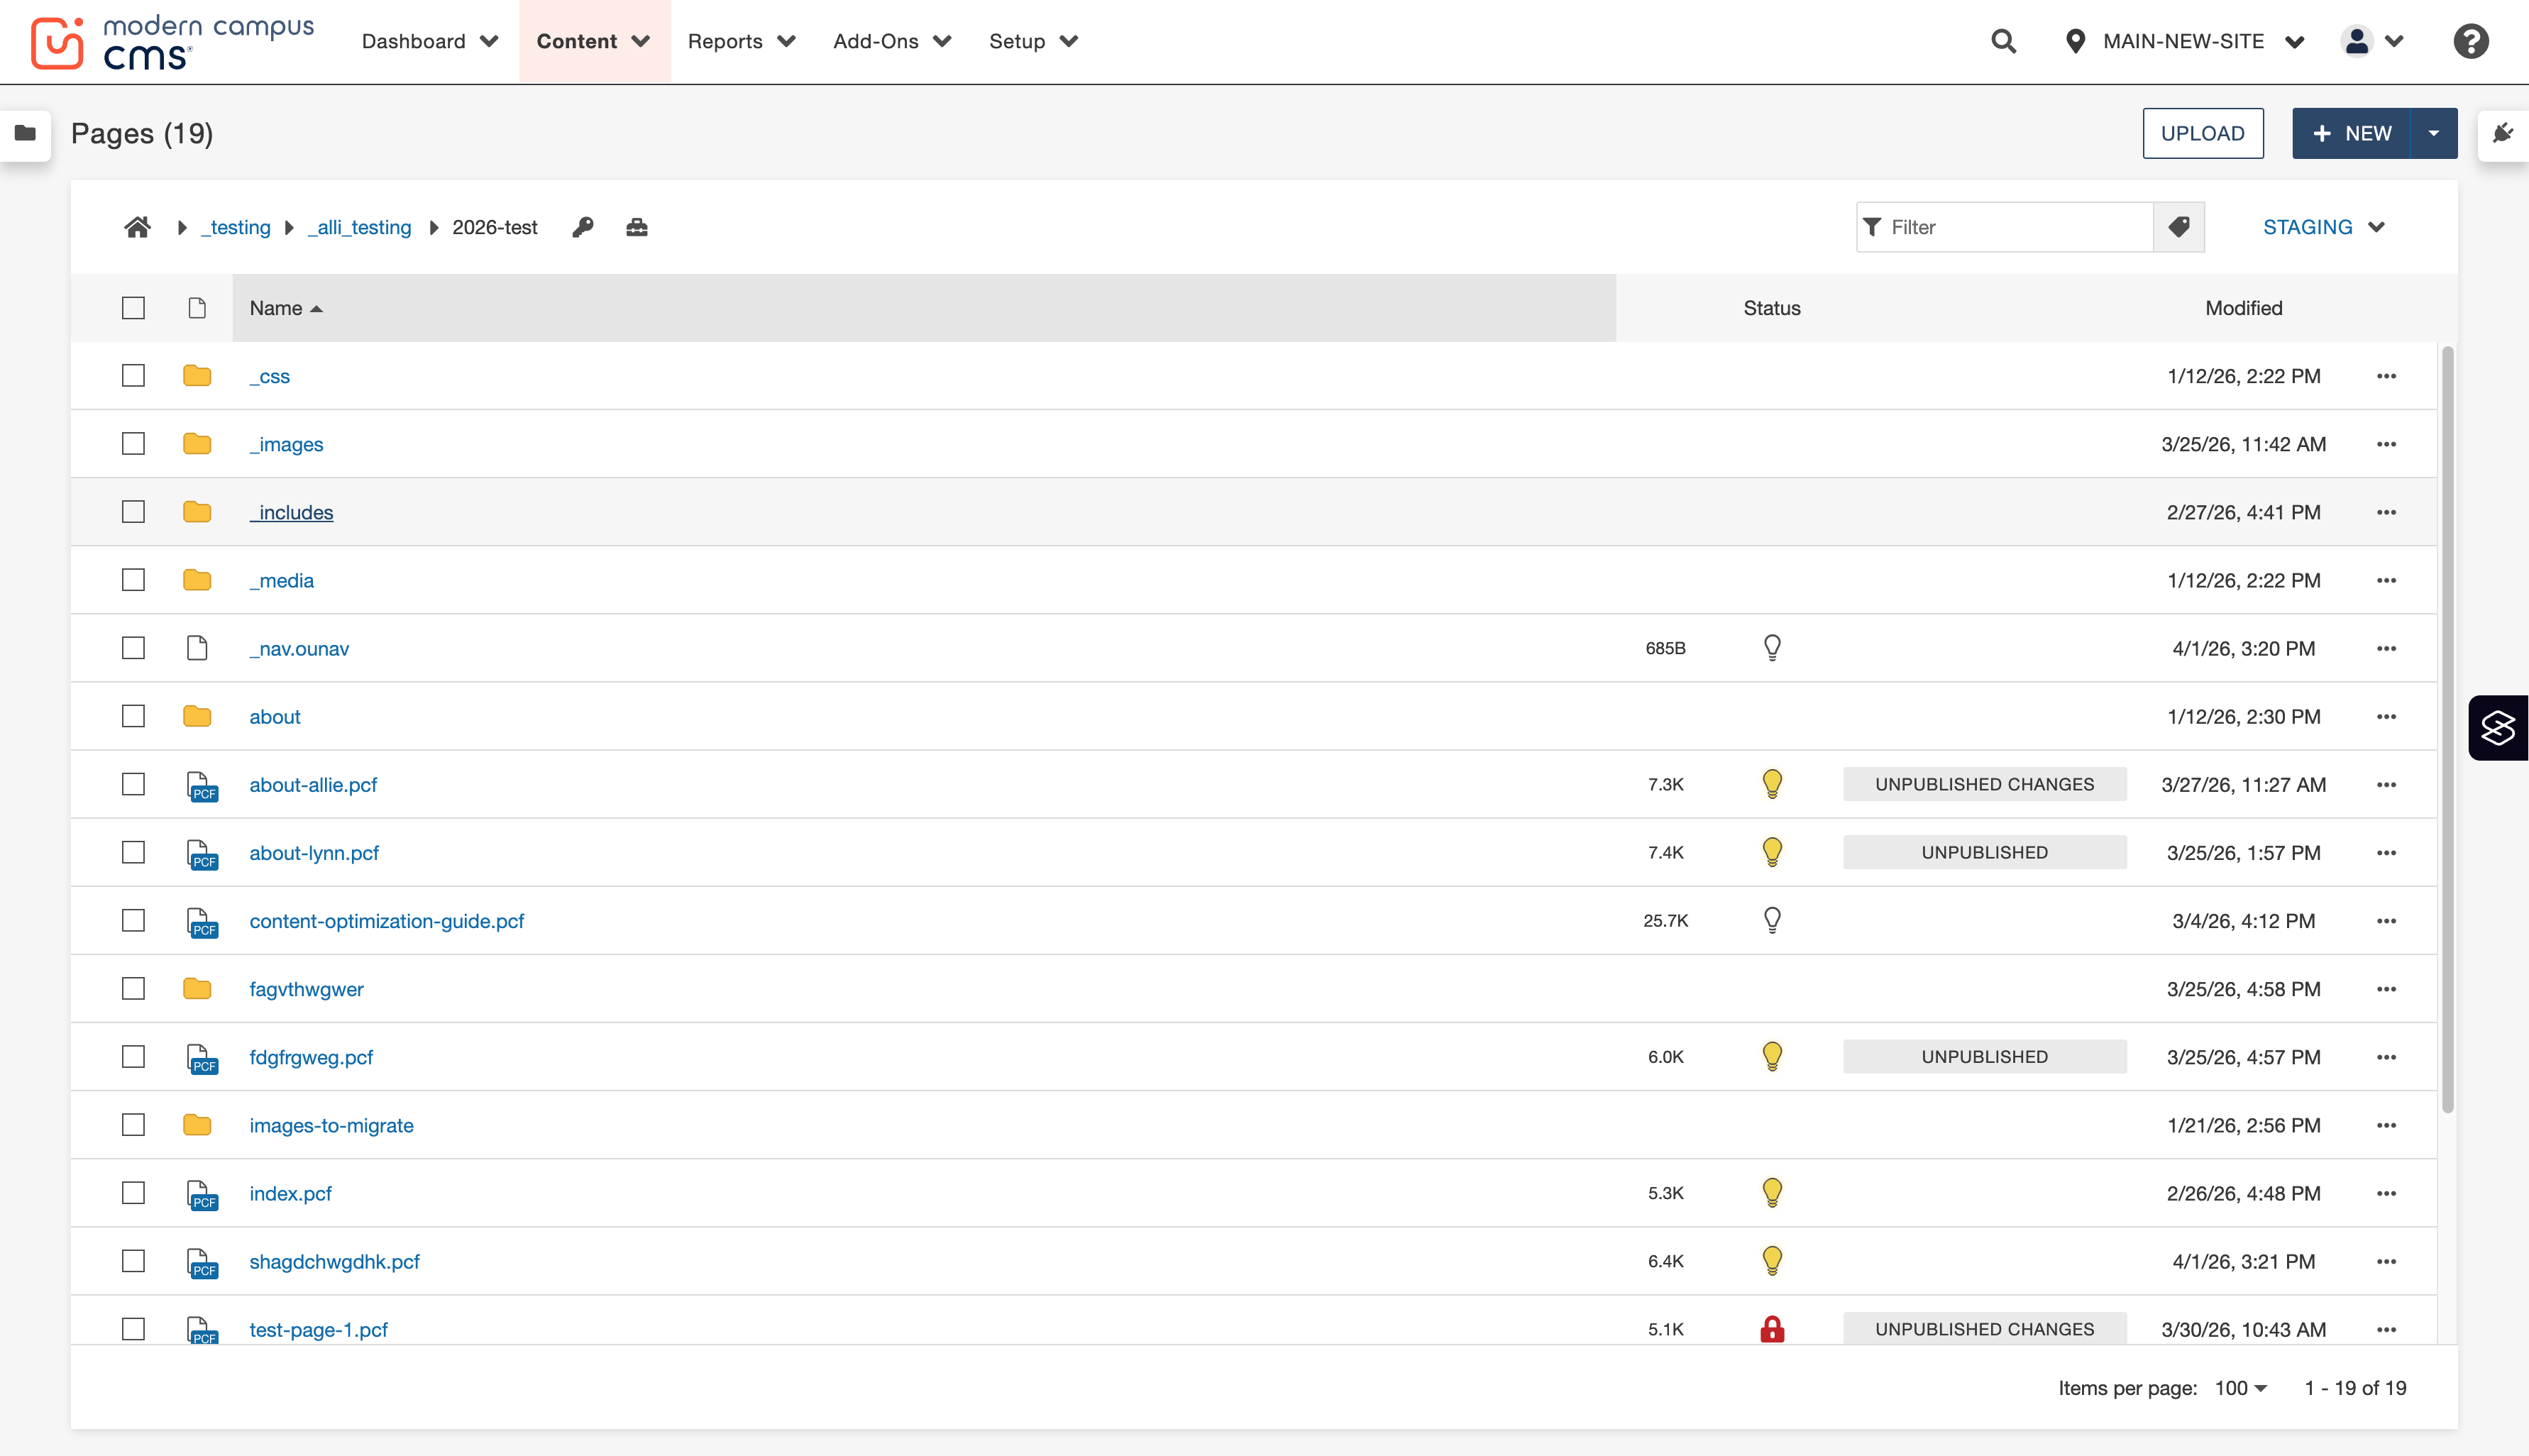The image size is (2529, 1456).
Task: Expand the NEW button dropdown arrow
Action: coord(2434,133)
